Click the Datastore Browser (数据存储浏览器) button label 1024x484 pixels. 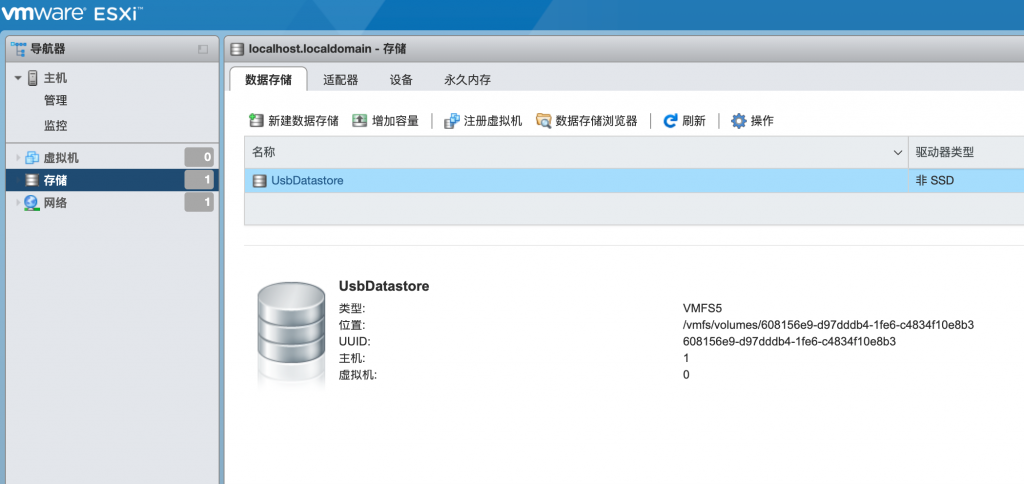596,121
